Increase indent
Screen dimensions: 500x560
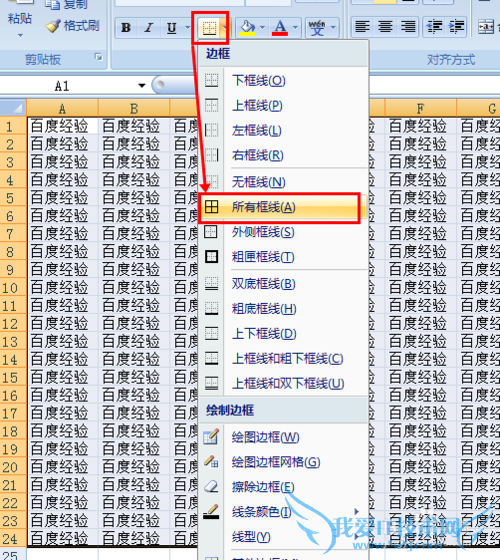tap(456, 27)
